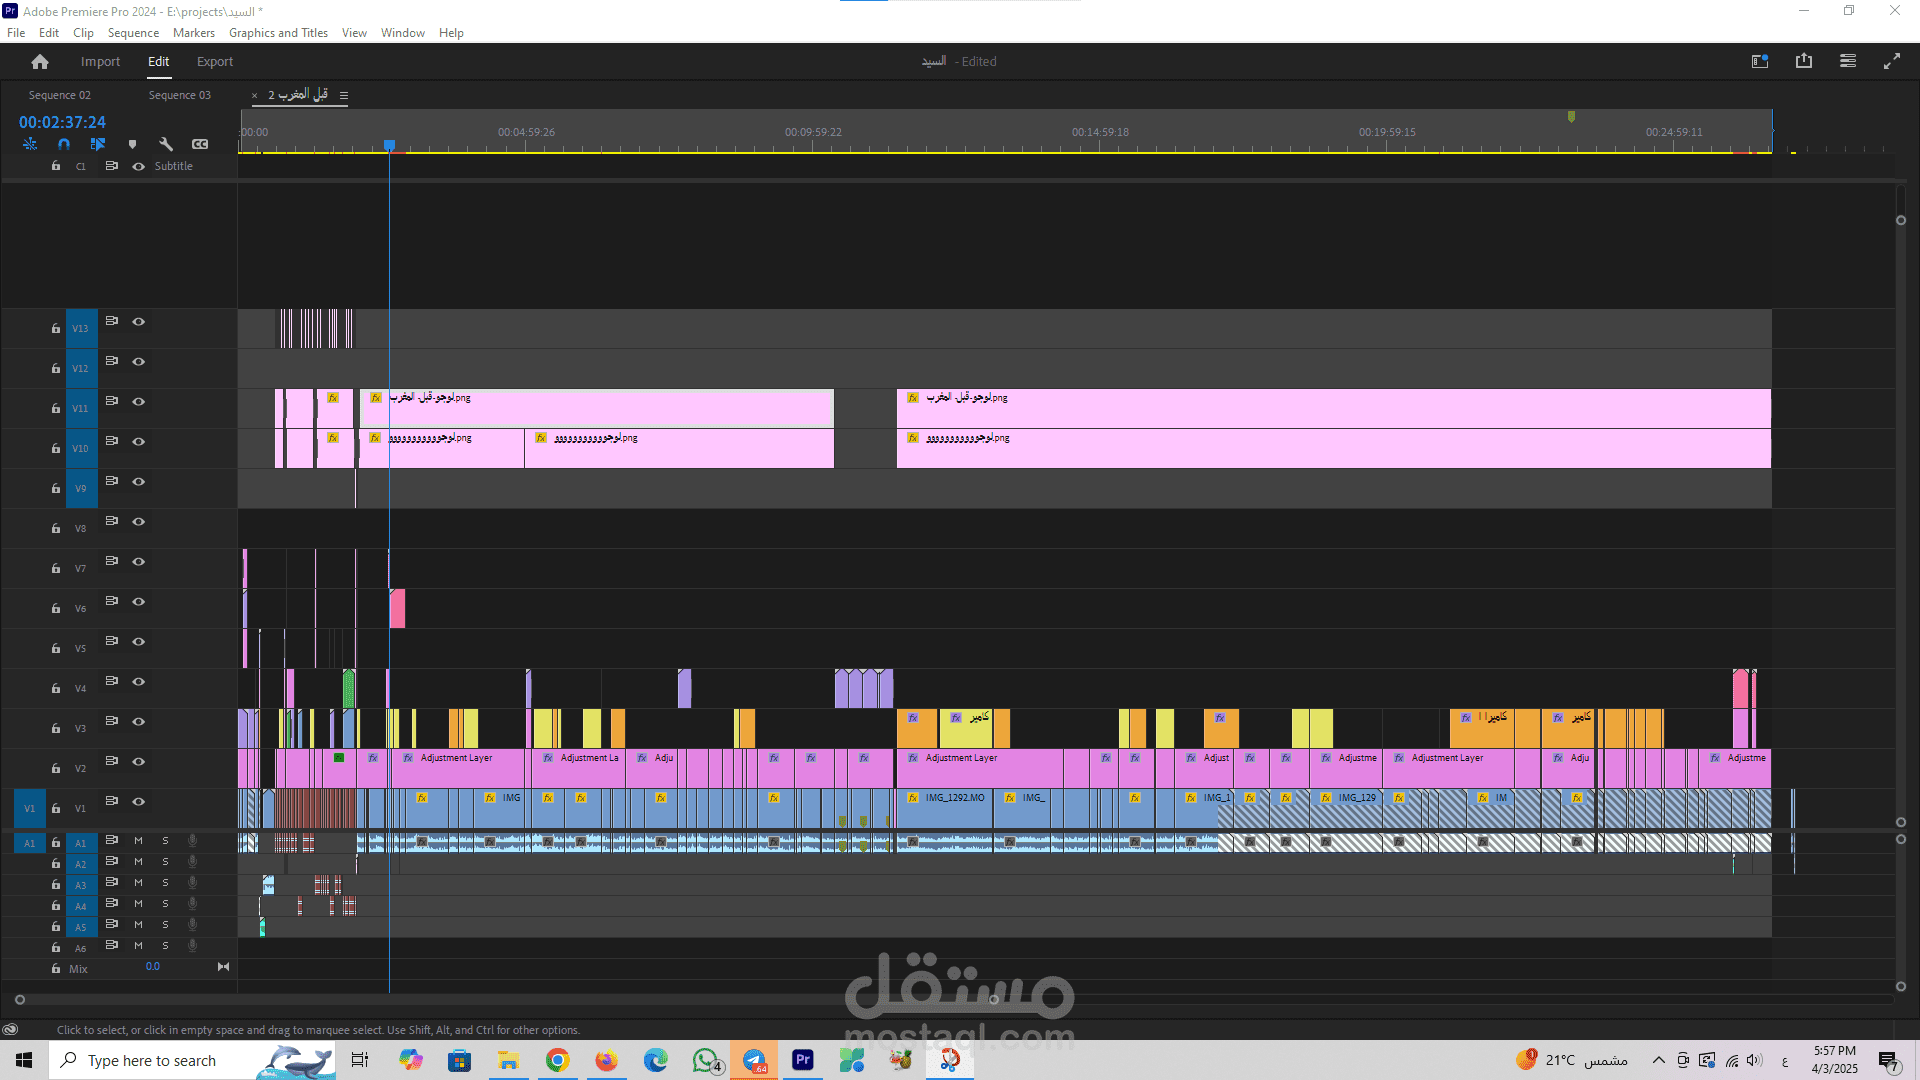Open Timeline Display Settings wrench icon
1920x1080 pixels.
pos(166,144)
